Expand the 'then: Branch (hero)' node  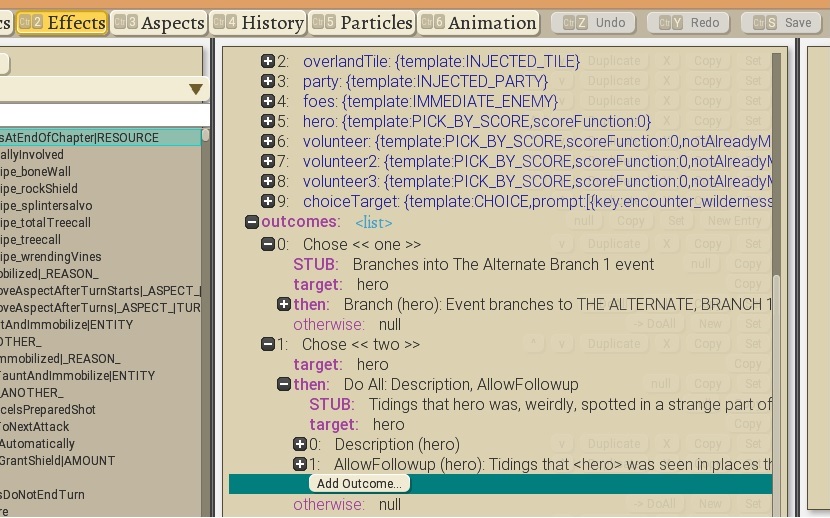pyautogui.click(x=284, y=304)
